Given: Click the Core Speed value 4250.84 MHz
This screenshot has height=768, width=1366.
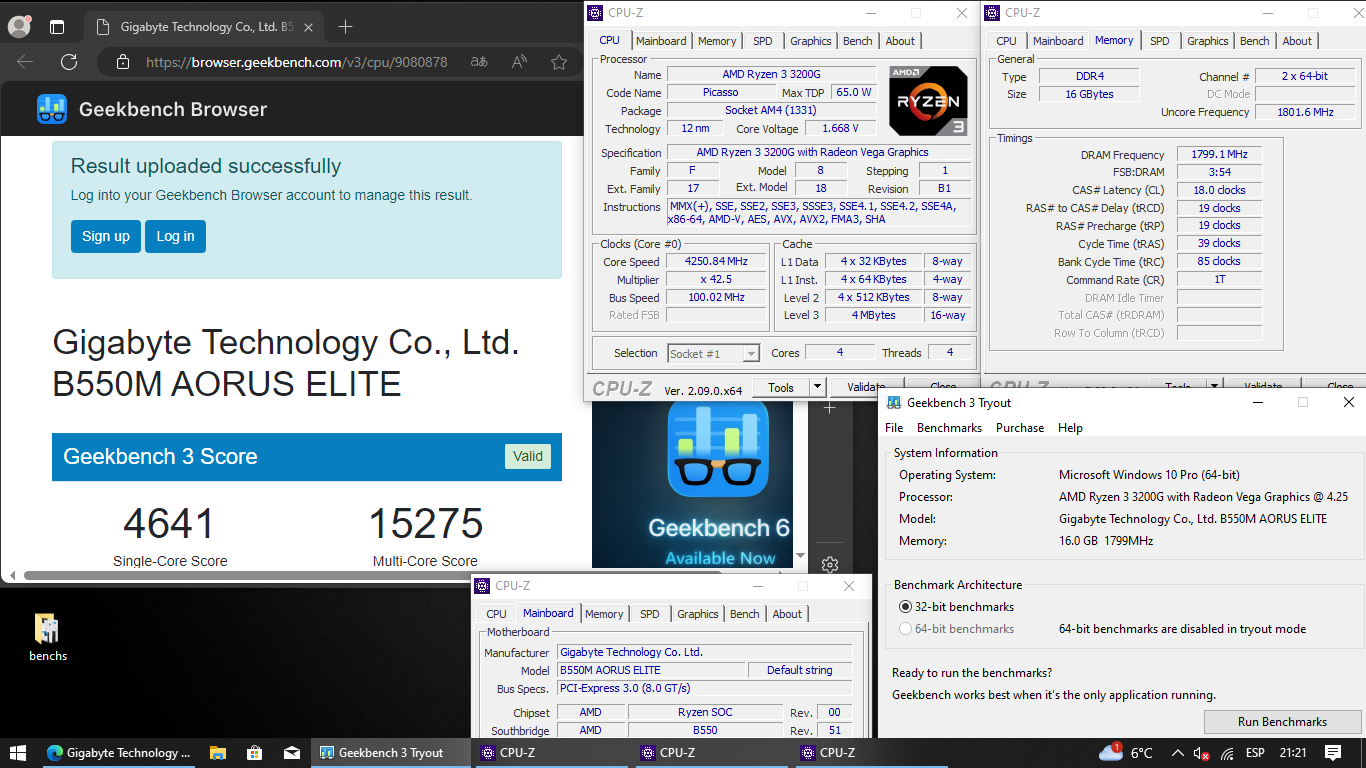Looking at the screenshot, I should pos(716,262).
